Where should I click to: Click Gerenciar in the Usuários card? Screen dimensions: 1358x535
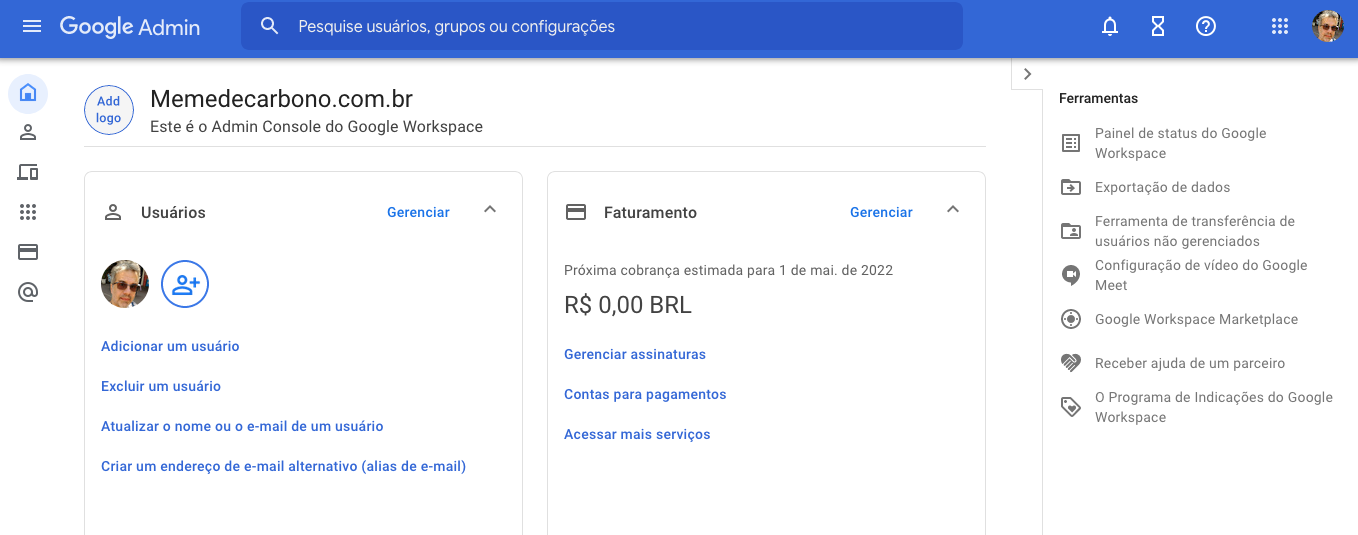pos(418,212)
